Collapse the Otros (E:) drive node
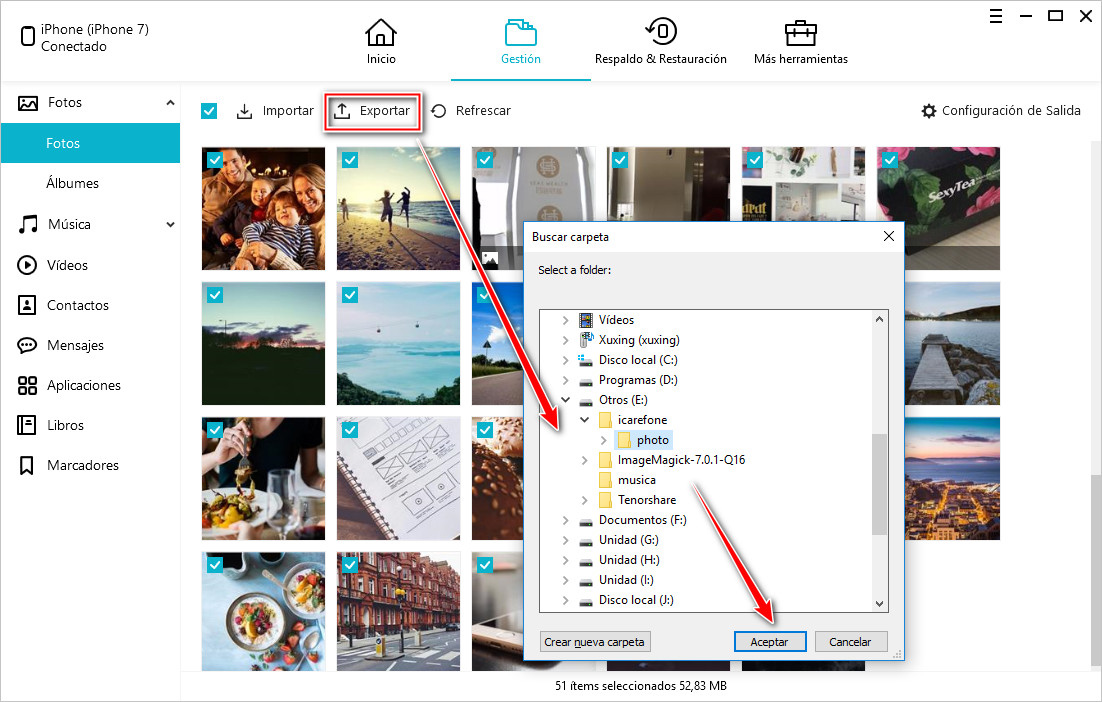The image size is (1102, 702). coord(566,400)
